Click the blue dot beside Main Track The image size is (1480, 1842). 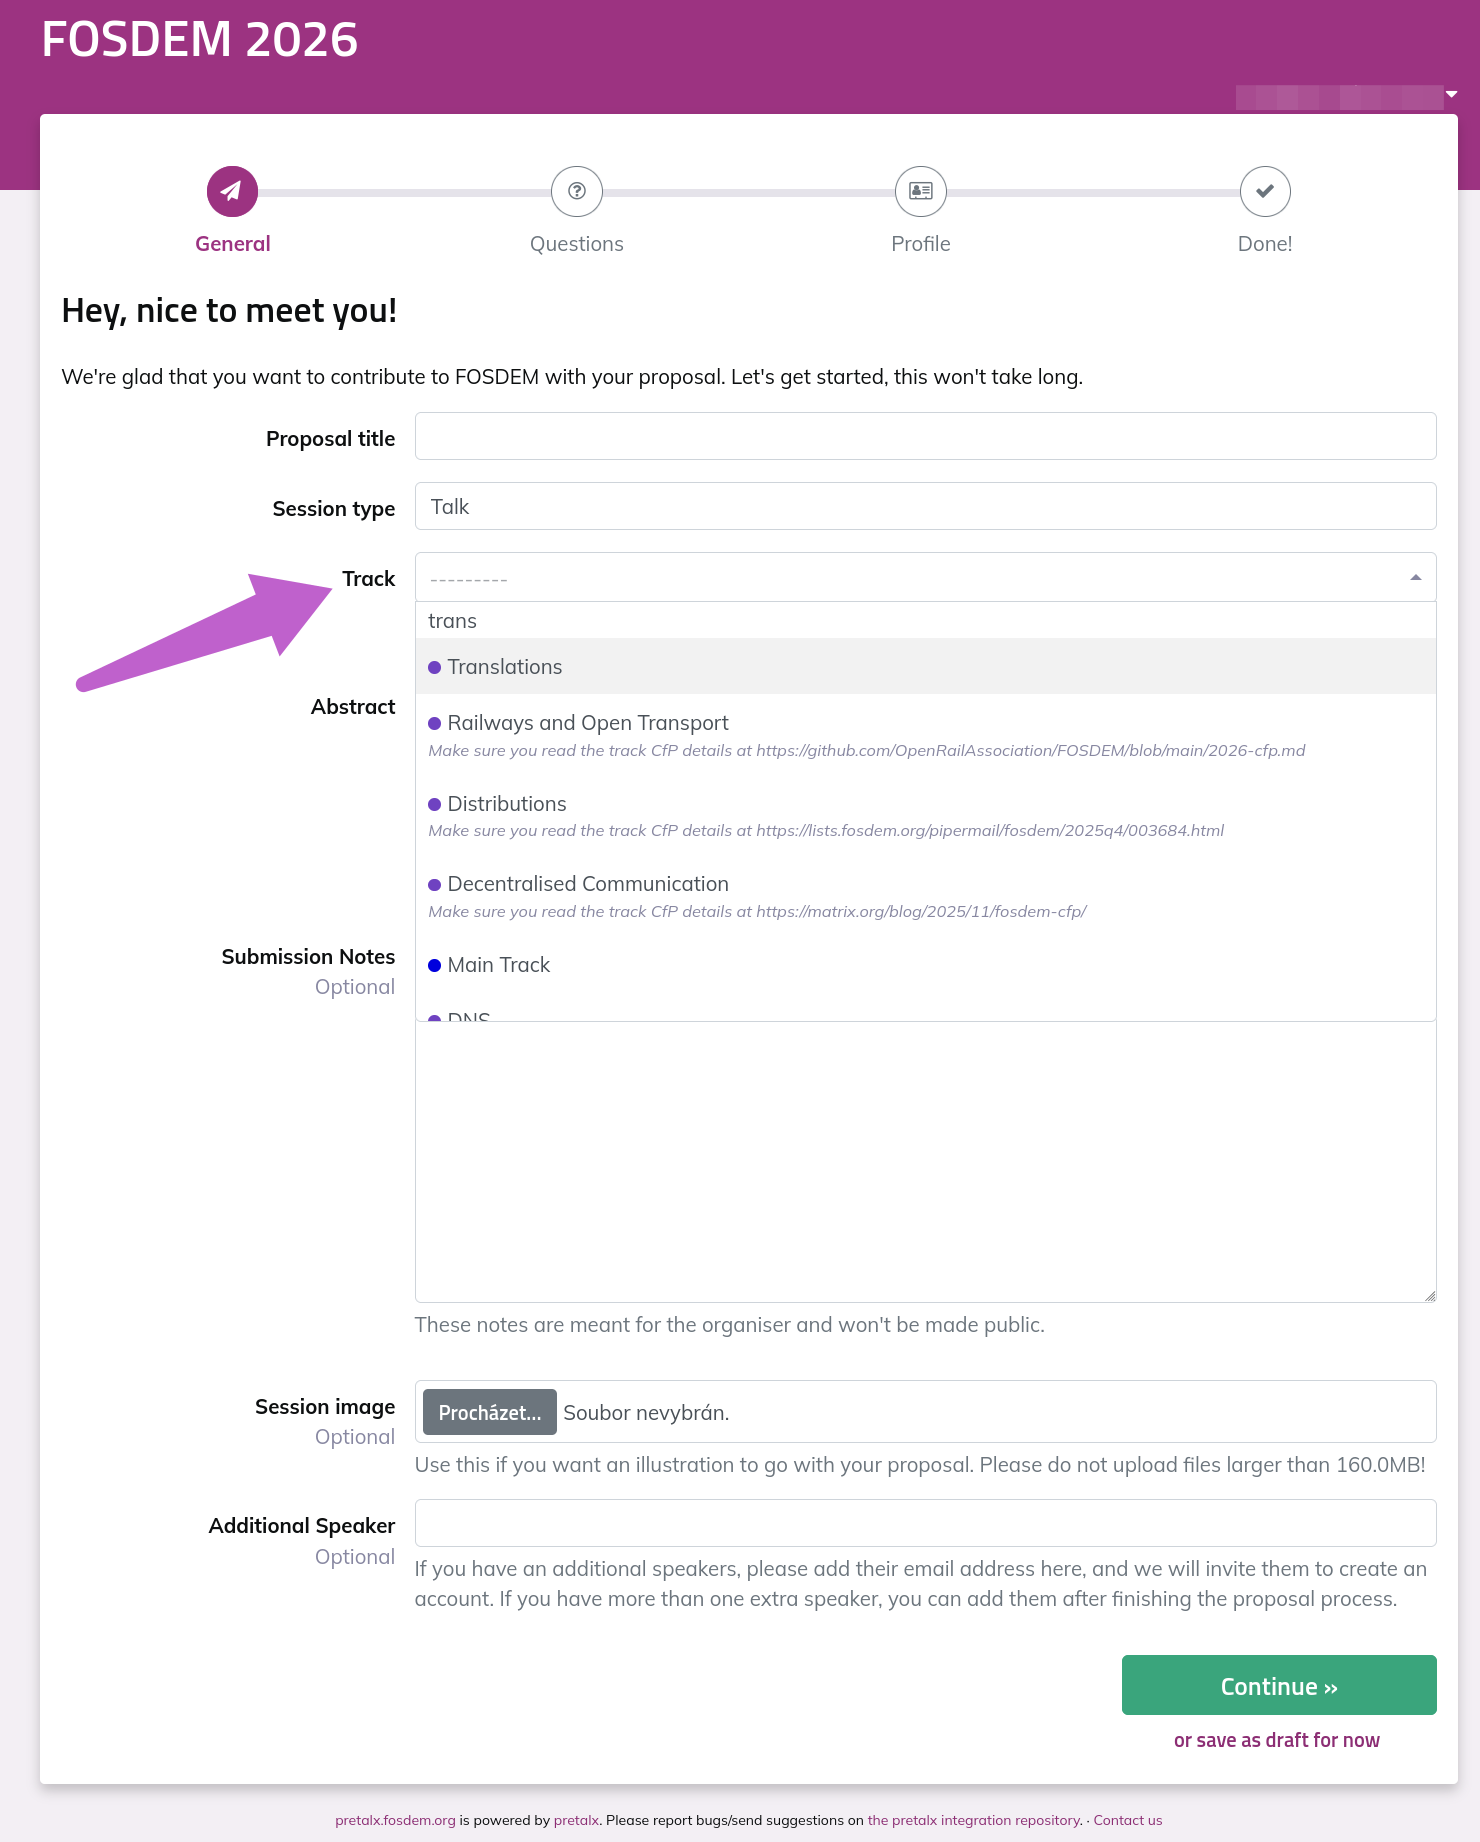pos(434,964)
